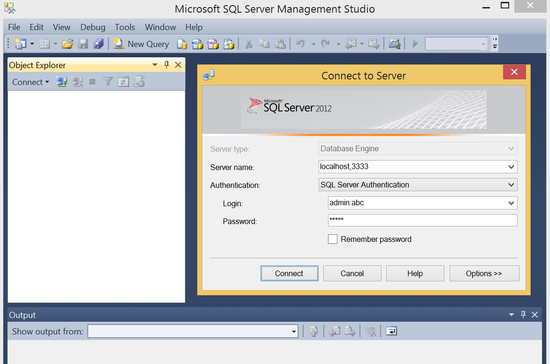Open the New Project dropdown arrow
The height and width of the screenshot is (364, 550).
[x=32, y=44]
